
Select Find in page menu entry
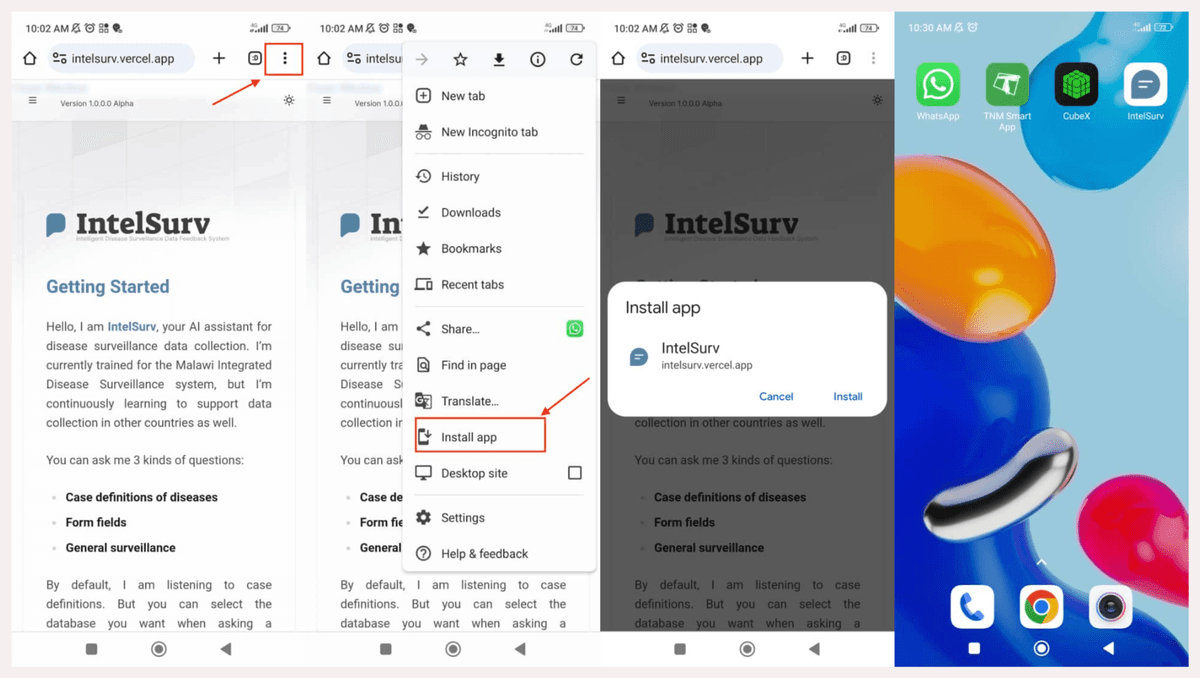498,365
